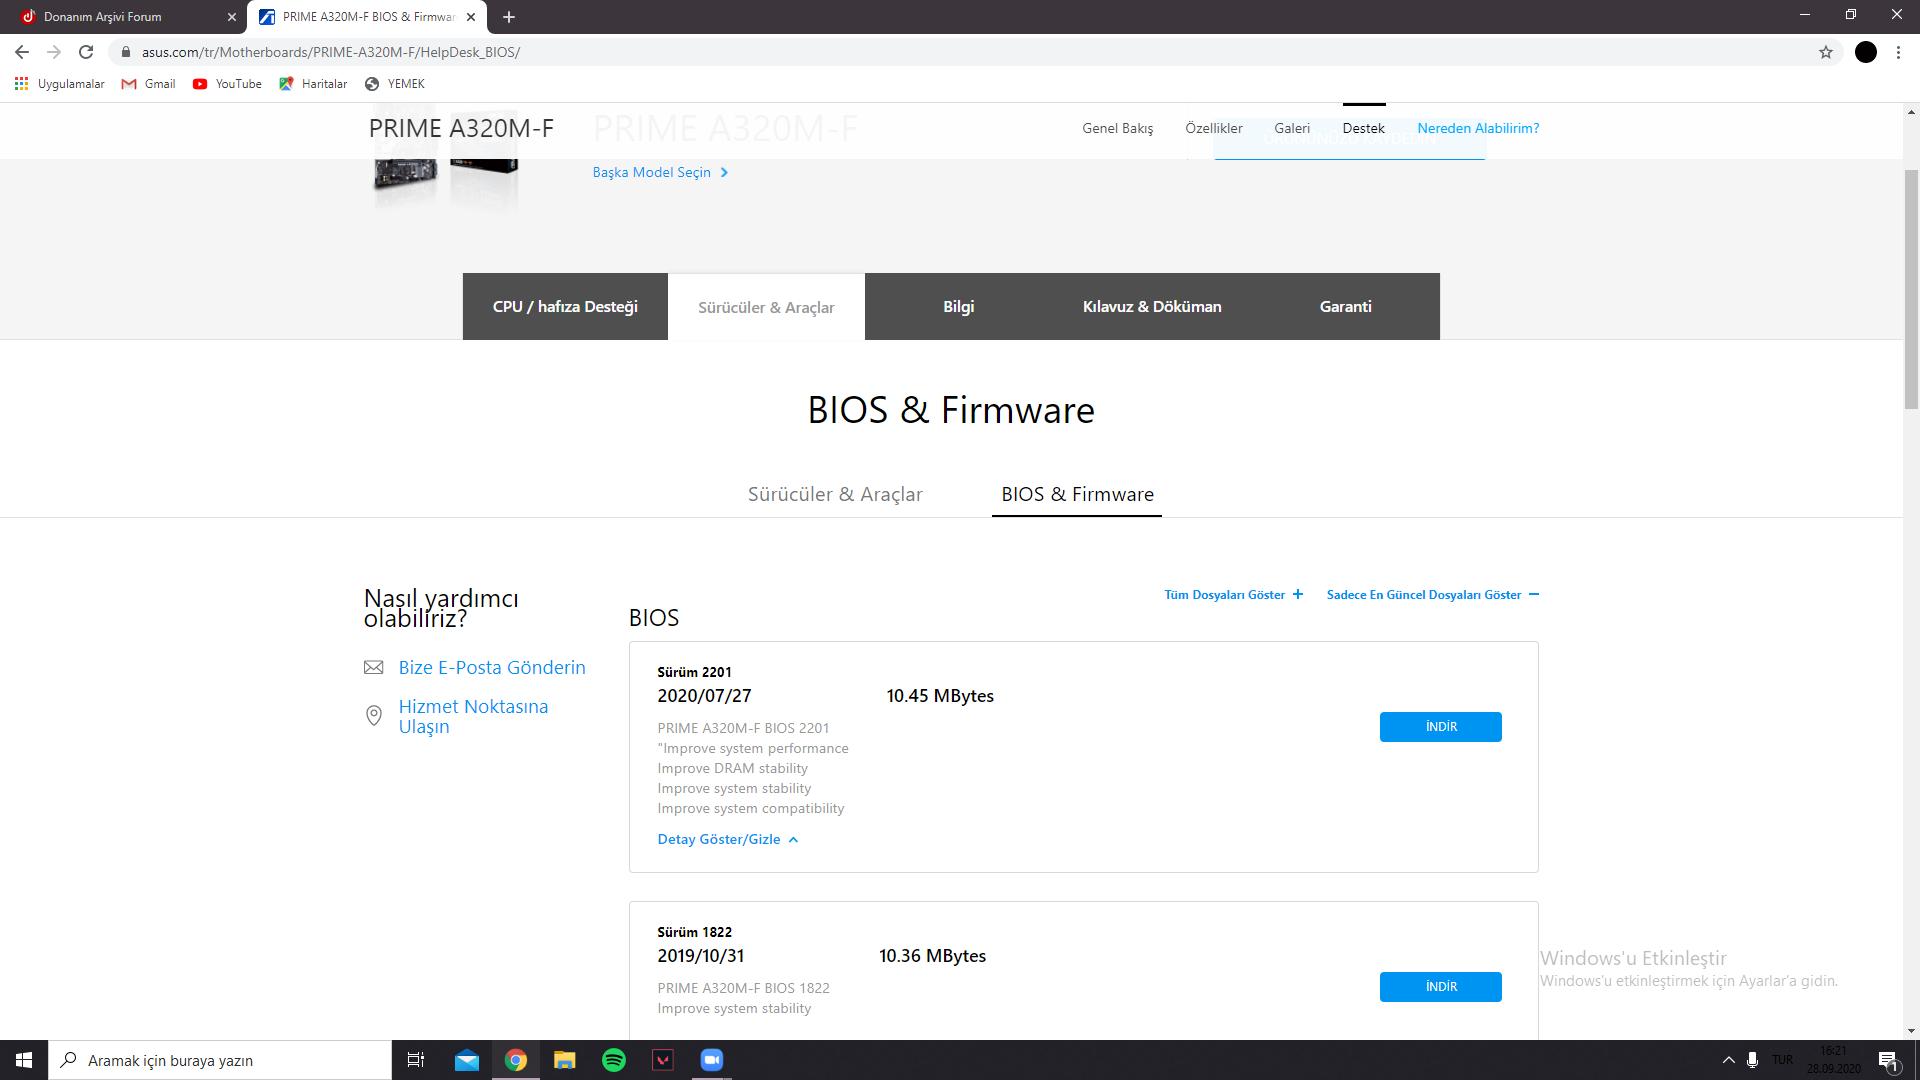This screenshot has width=1920, height=1080.
Task: Open the Windows notification center
Action: click(x=1888, y=1060)
